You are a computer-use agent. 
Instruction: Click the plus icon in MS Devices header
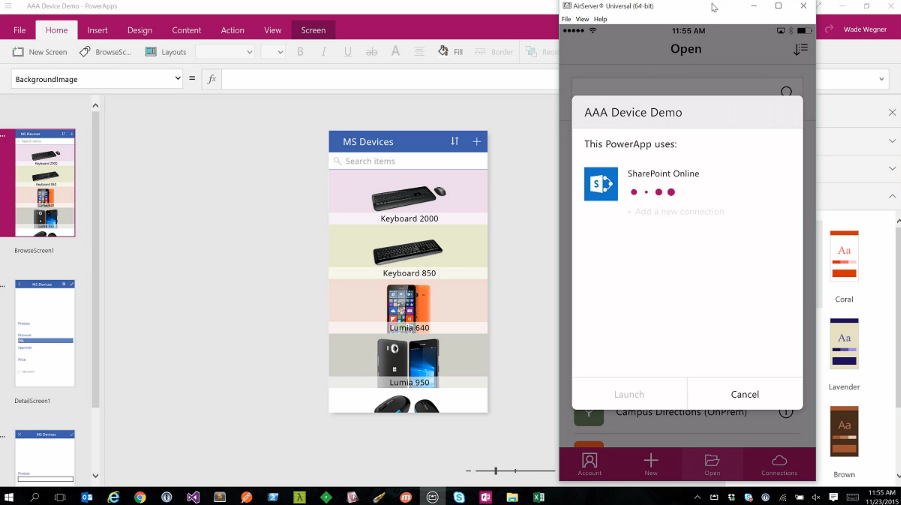click(476, 141)
